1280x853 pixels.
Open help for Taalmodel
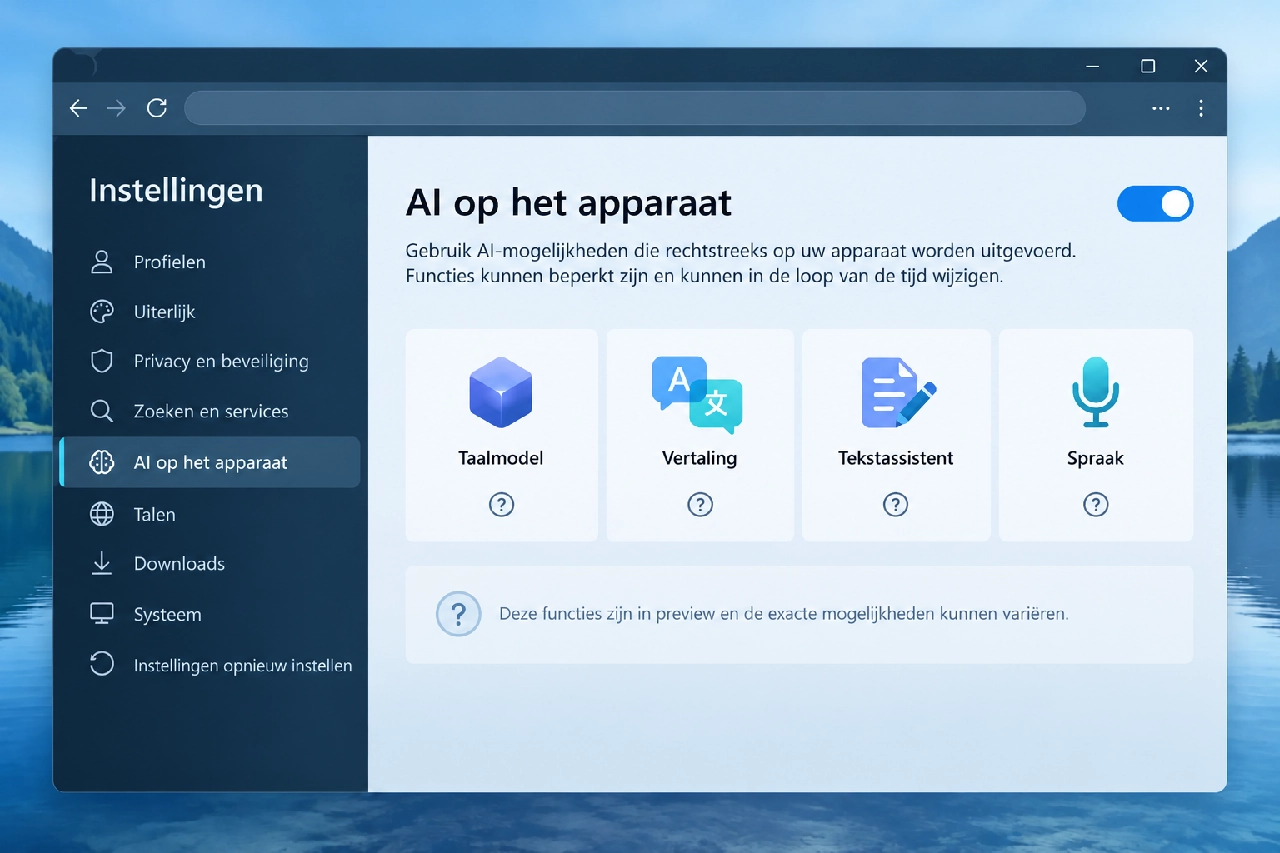(x=501, y=505)
